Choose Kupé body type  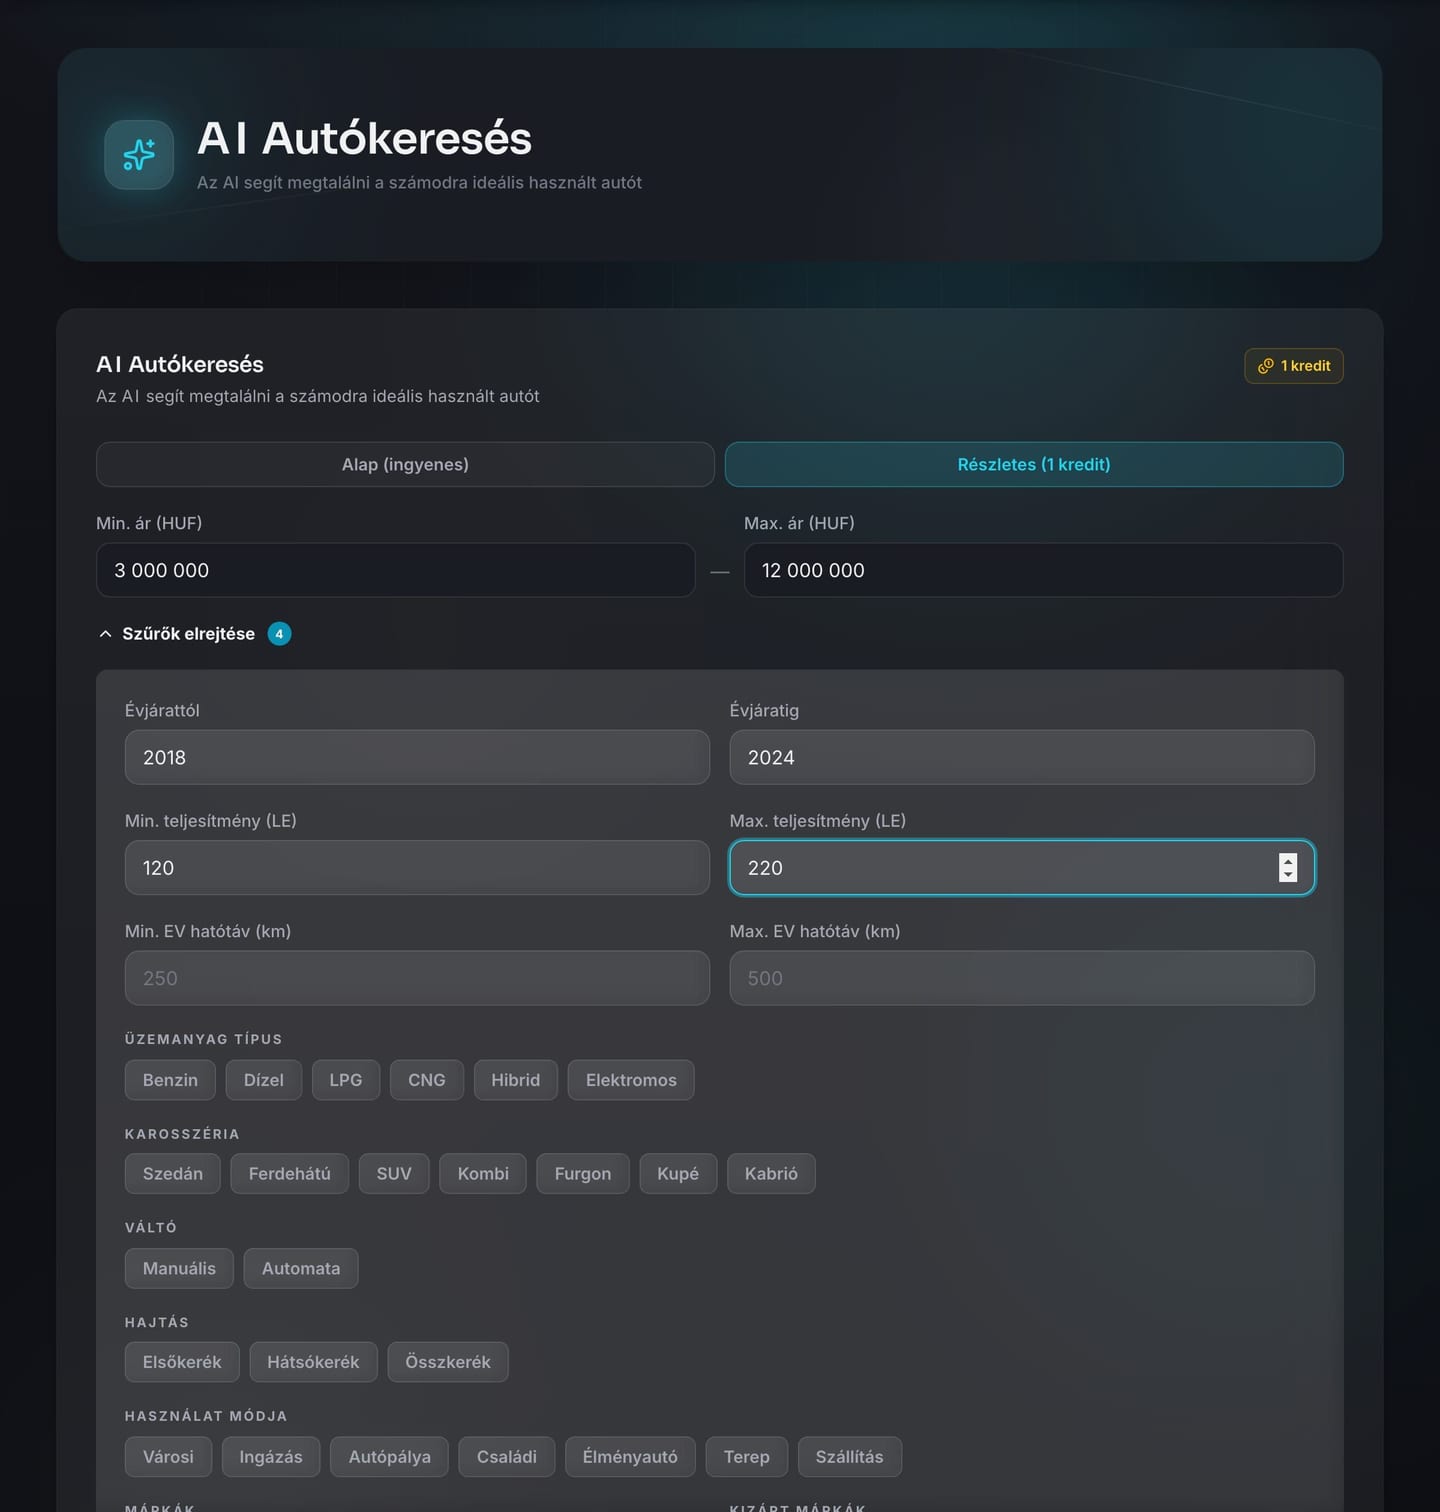point(678,1173)
